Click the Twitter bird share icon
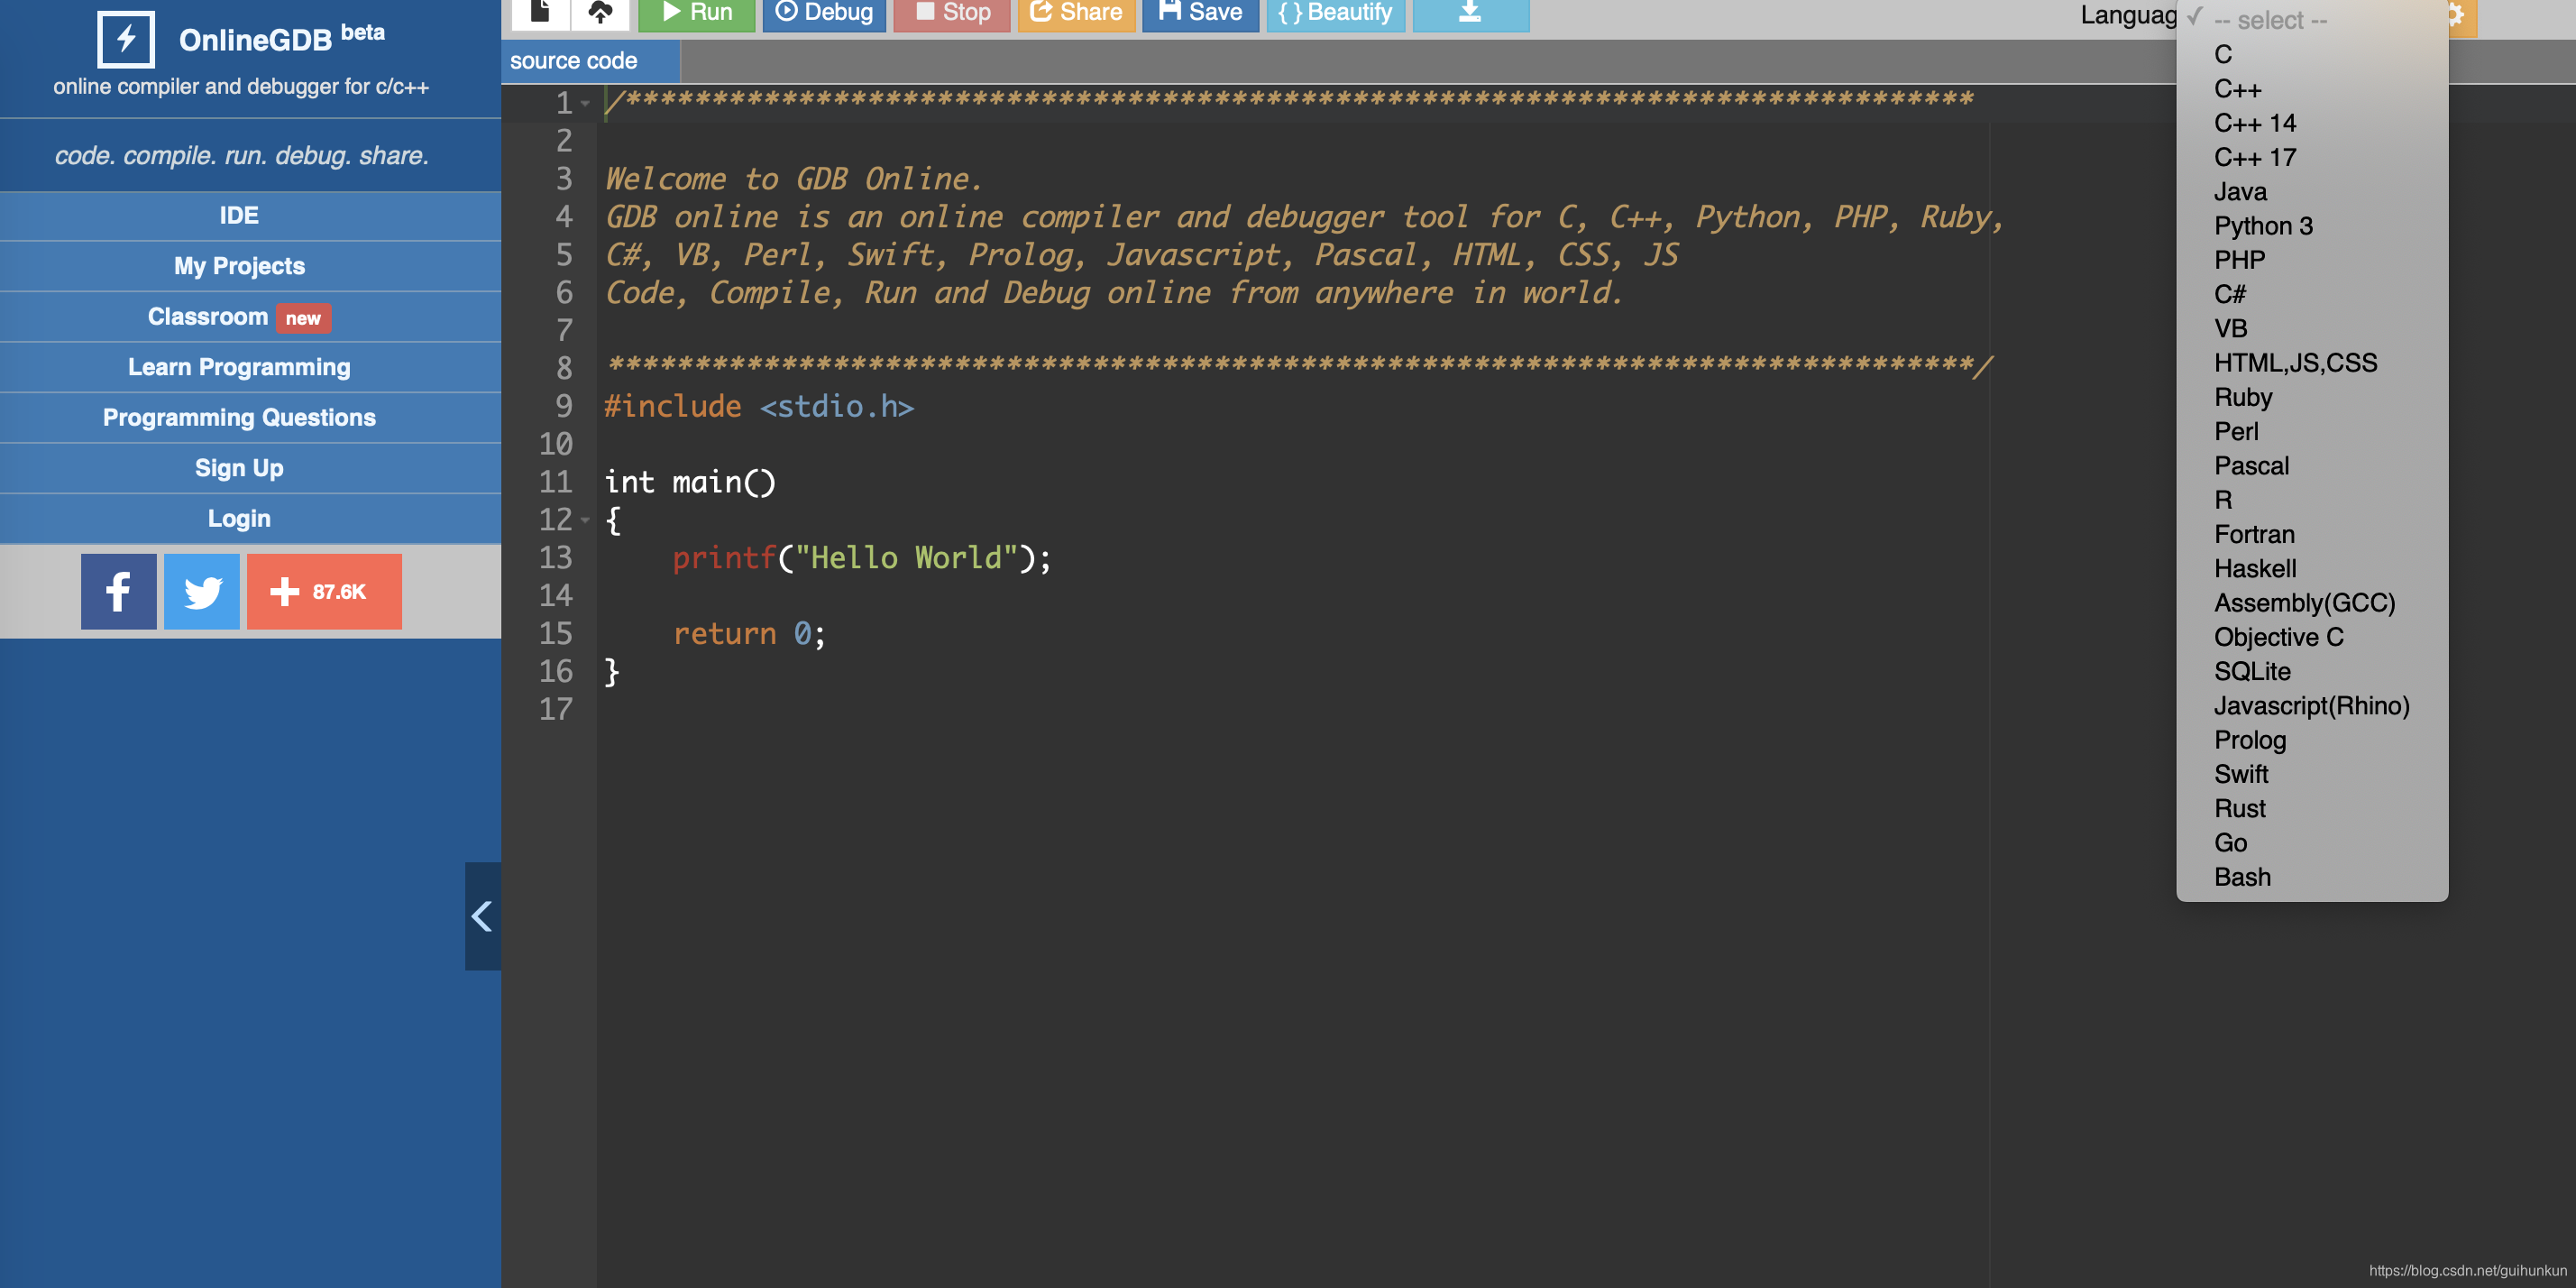Image resolution: width=2576 pixels, height=1288 pixels. click(x=202, y=591)
